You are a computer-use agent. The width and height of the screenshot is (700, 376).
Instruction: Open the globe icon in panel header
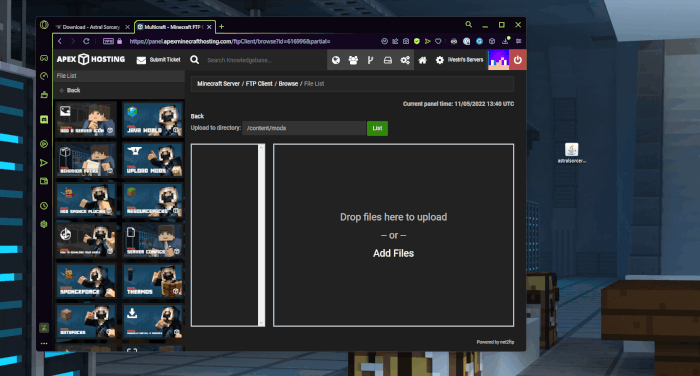336,60
